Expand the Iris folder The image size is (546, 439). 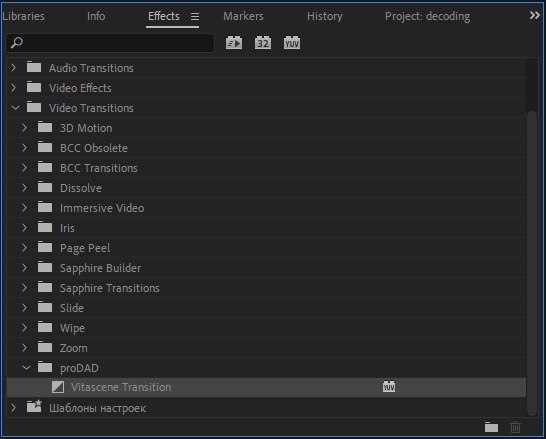tap(24, 228)
